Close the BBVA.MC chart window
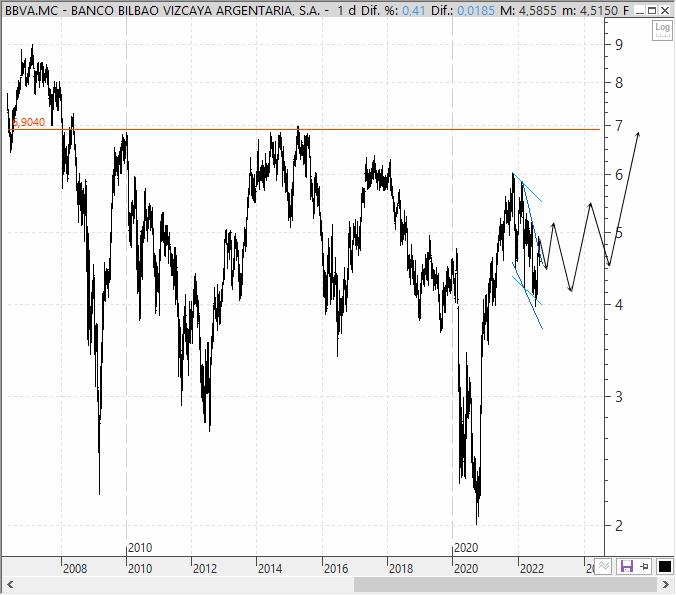 (665, 10)
